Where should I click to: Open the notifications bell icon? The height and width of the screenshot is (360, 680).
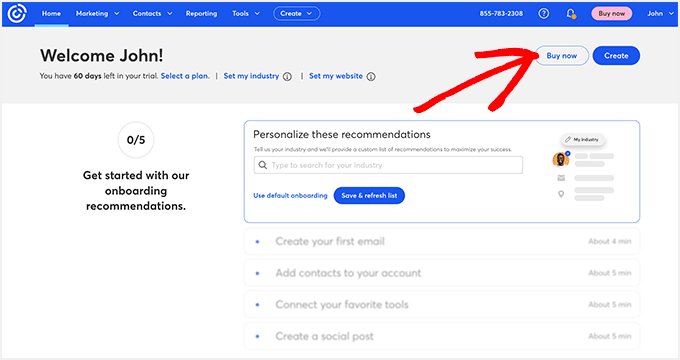click(571, 13)
